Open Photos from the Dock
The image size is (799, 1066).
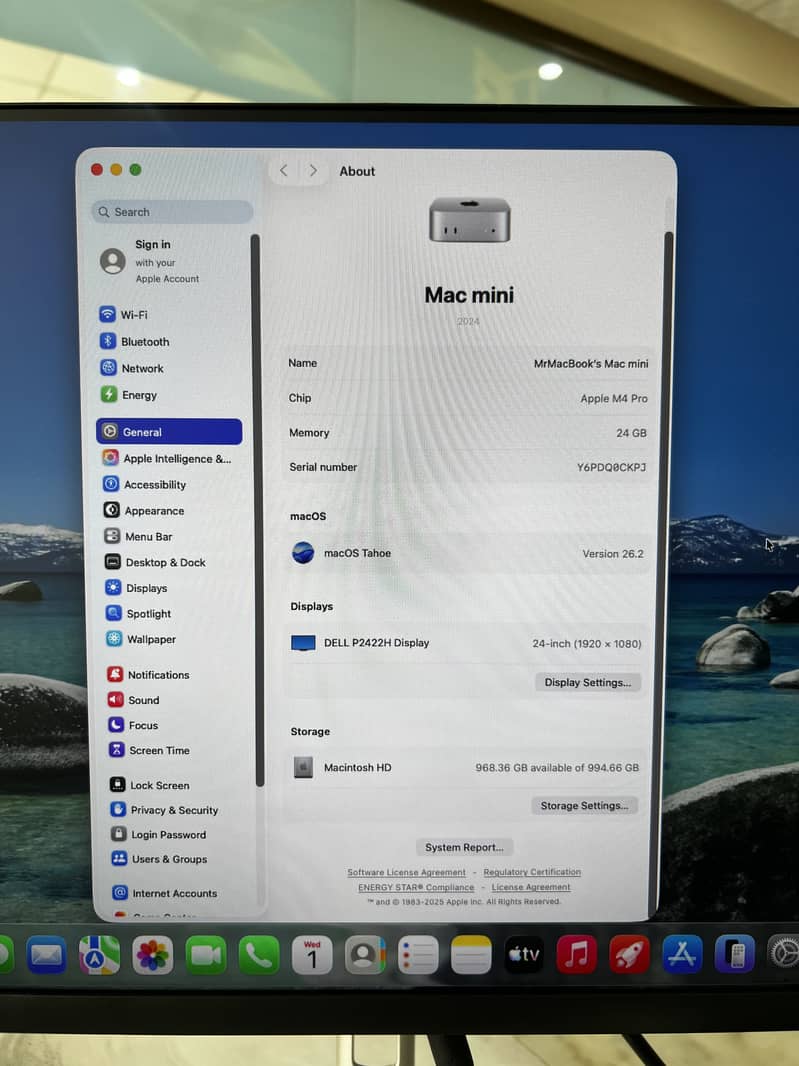152,955
